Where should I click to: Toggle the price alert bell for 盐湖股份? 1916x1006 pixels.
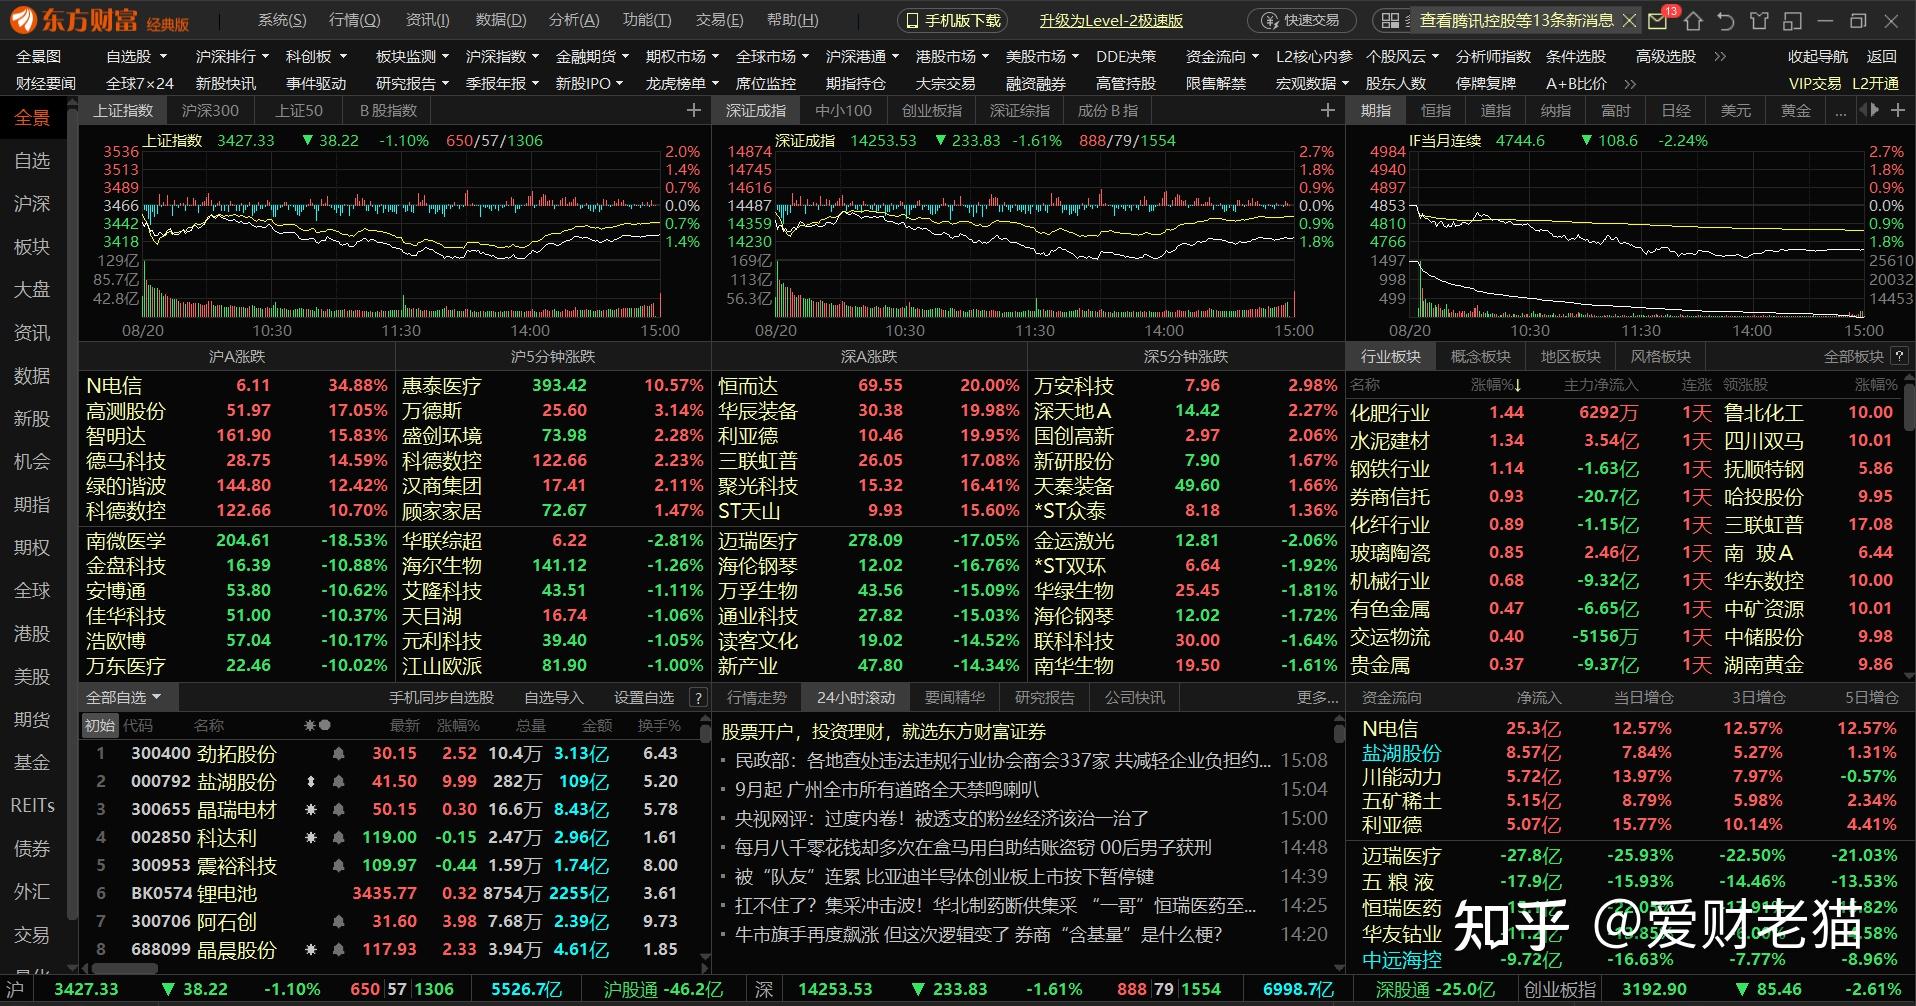339,781
